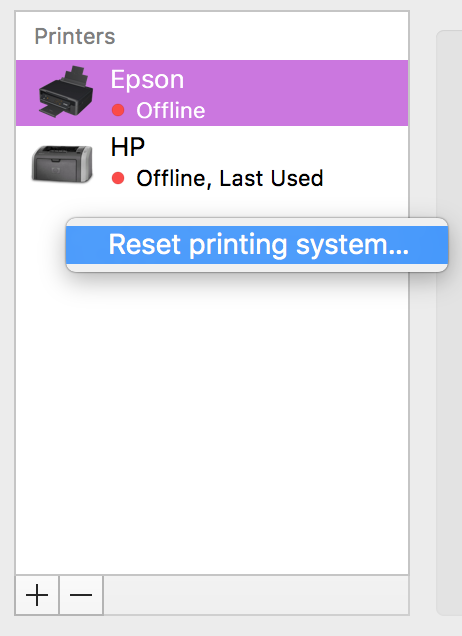Click the red status dot under HP
Image resolution: width=462 pixels, height=636 pixels.
click(118, 178)
